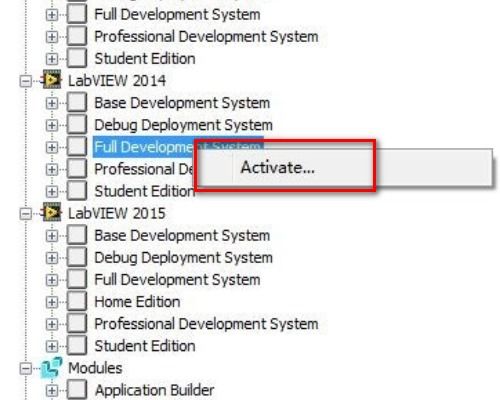This screenshot has width=500, height=400.
Task: Select LabVIEW 2015 Professional Development System
Action: coord(206,324)
